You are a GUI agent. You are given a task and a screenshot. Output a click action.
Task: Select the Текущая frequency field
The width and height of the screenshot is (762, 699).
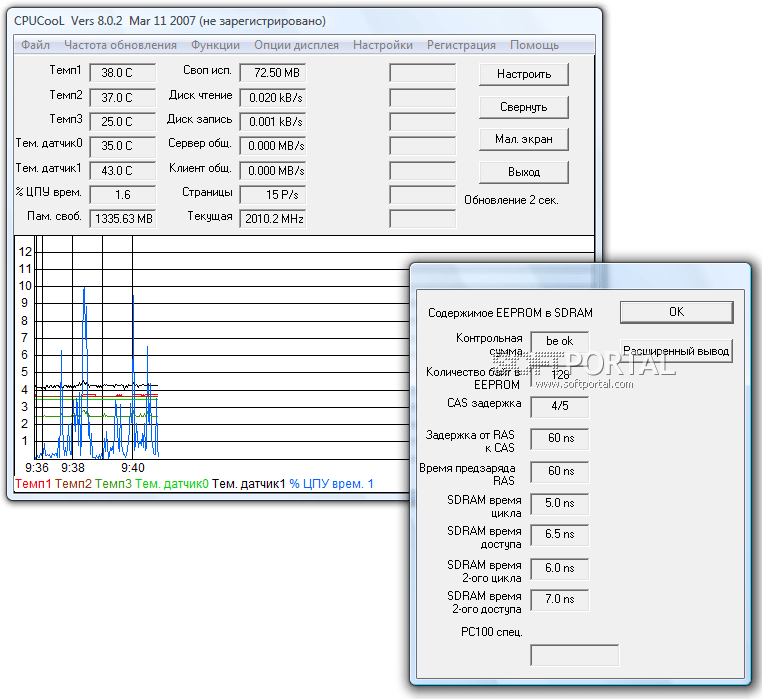pyautogui.click(x=272, y=218)
